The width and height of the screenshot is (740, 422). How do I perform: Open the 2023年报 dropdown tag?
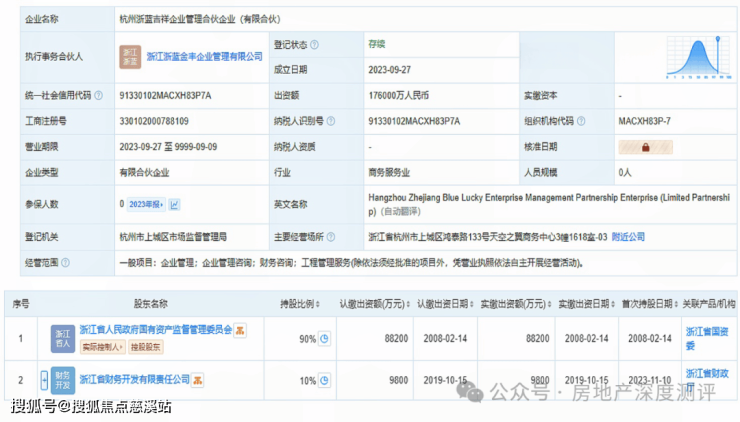[x=146, y=204]
